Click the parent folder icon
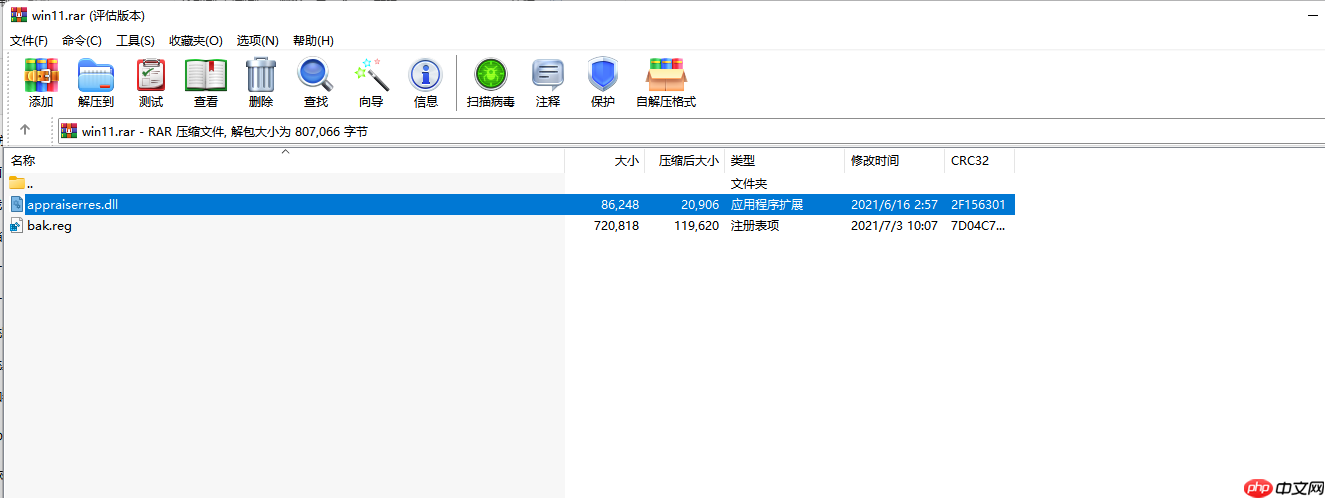The height and width of the screenshot is (498, 1325). tap(17, 183)
